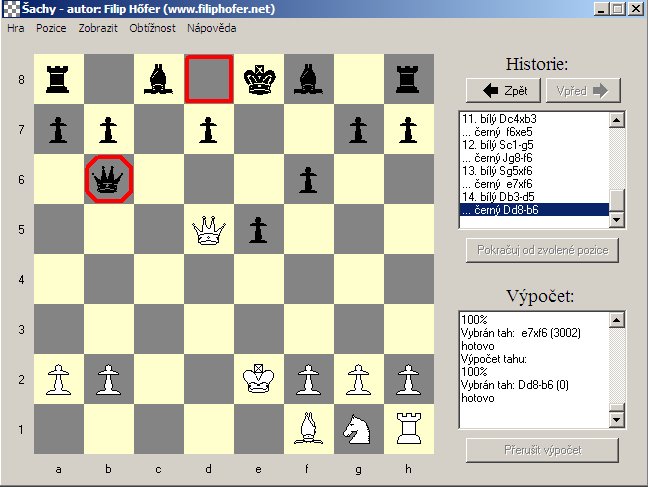The width and height of the screenshot is (648, 487).
Task: Click the Vybrán tah: Dd8-b6 (0) line
Action: (x=515, y=385)
